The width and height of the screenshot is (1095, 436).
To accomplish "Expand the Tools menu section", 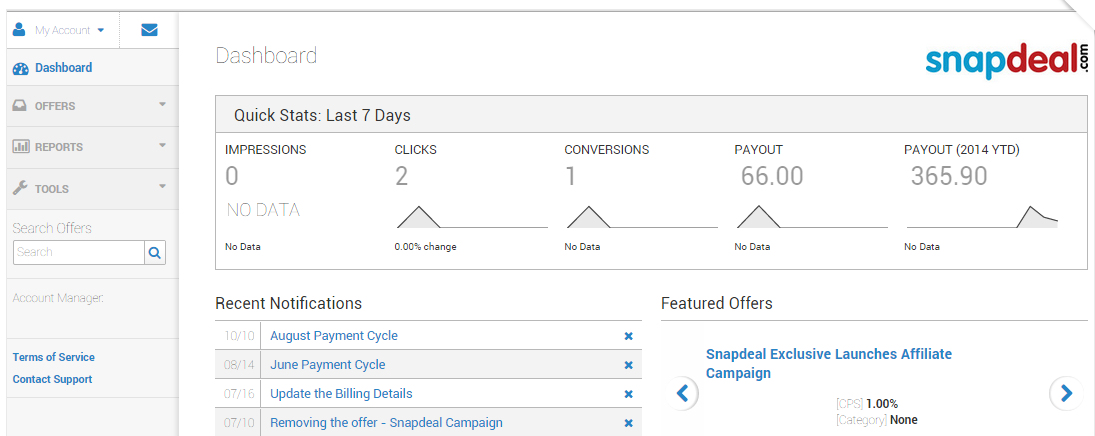I will point(89,189).
